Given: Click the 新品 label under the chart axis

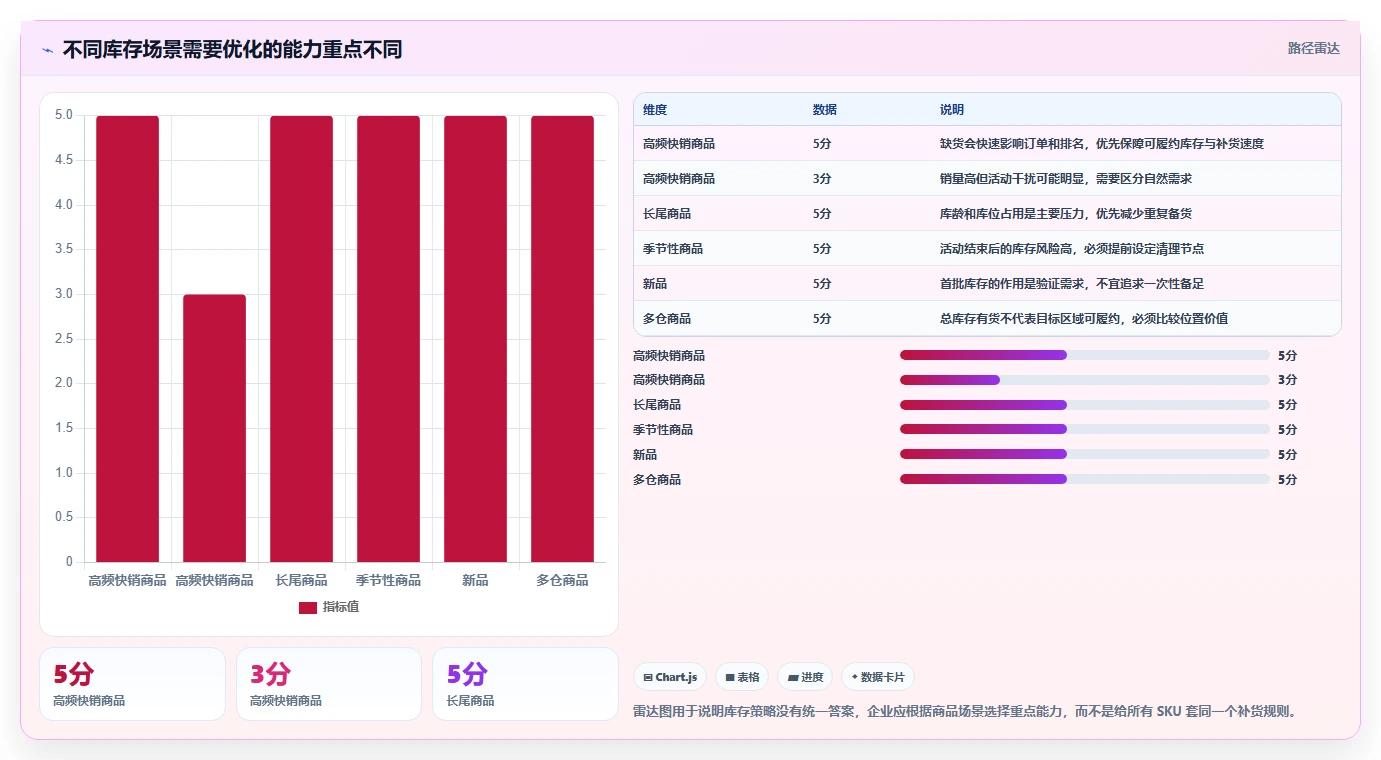Looking at the screenshot, I should [475, 580].
